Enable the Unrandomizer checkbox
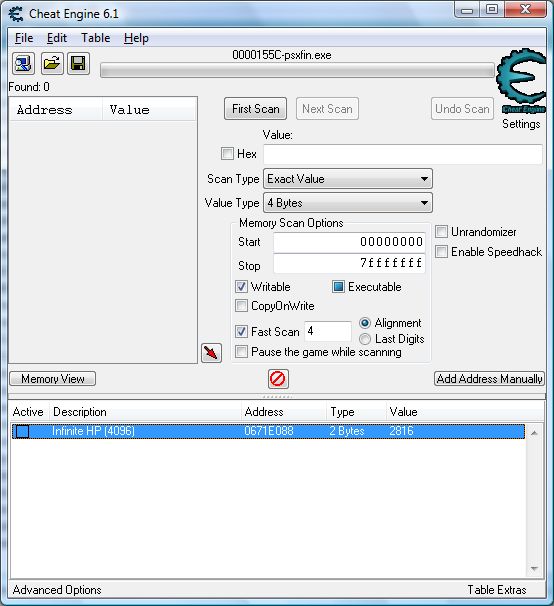The width and height of the screenshot is (554, 606). 441,232
